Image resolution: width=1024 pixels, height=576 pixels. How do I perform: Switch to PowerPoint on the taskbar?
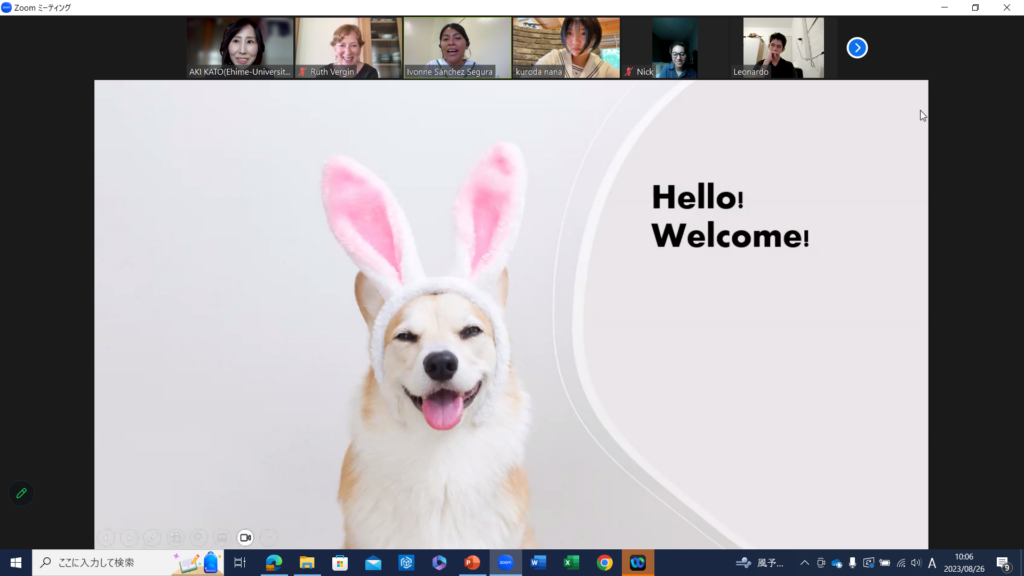coord(472,562)
